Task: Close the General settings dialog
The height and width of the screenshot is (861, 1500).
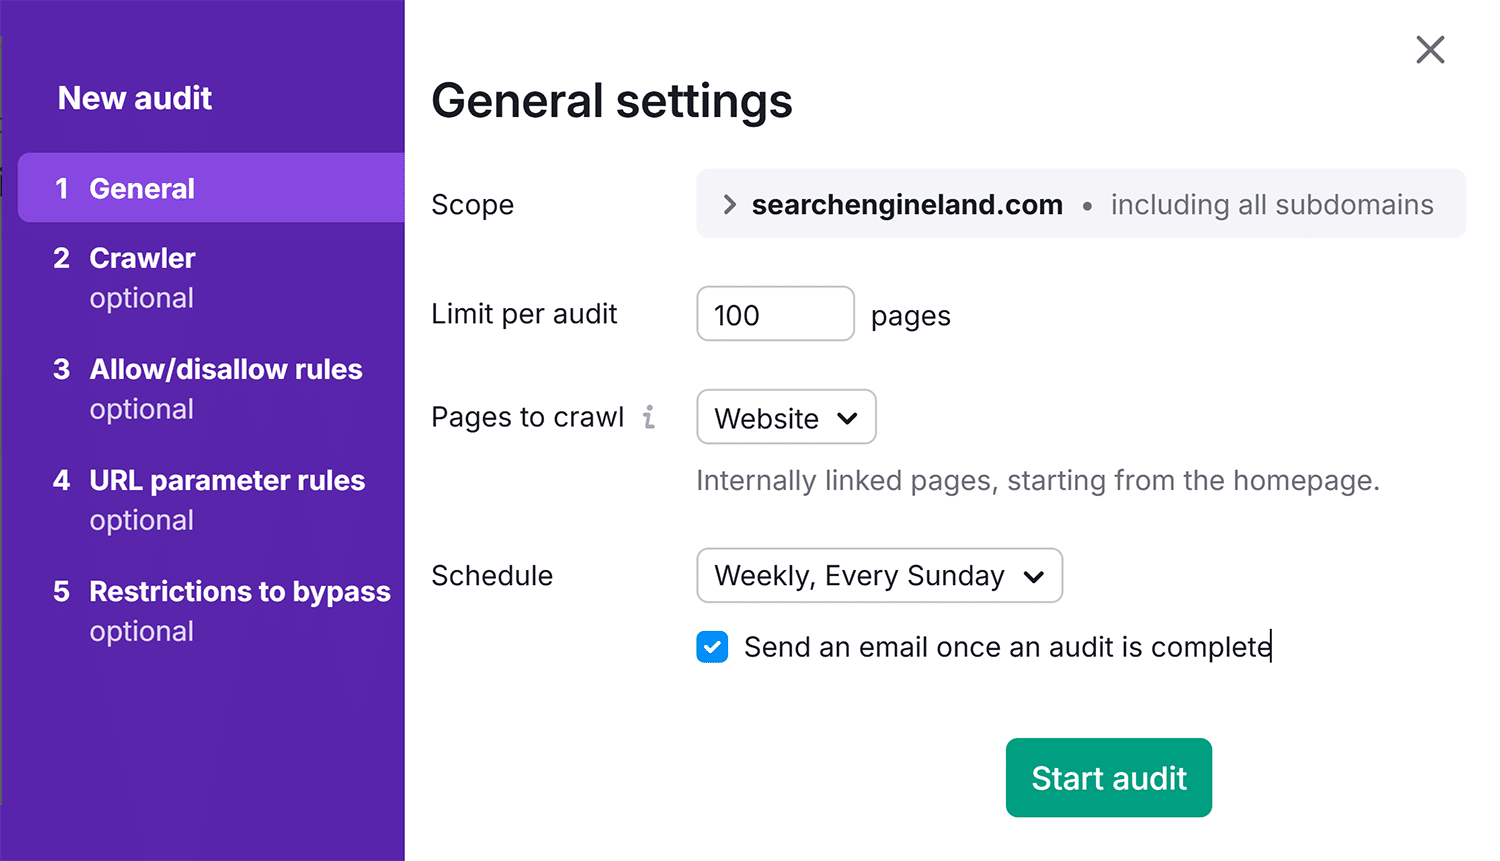Action: coord(1430,49)
